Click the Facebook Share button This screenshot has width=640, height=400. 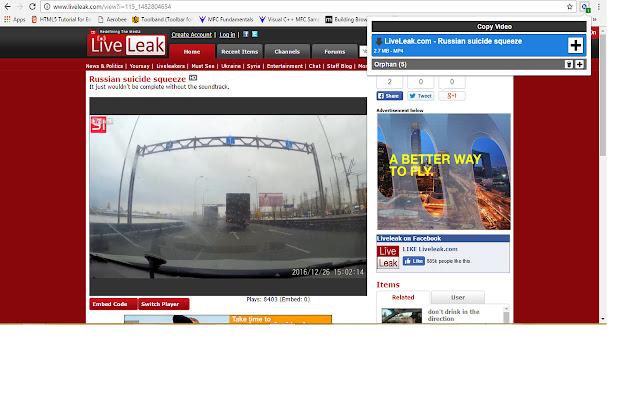pos(389,96)
